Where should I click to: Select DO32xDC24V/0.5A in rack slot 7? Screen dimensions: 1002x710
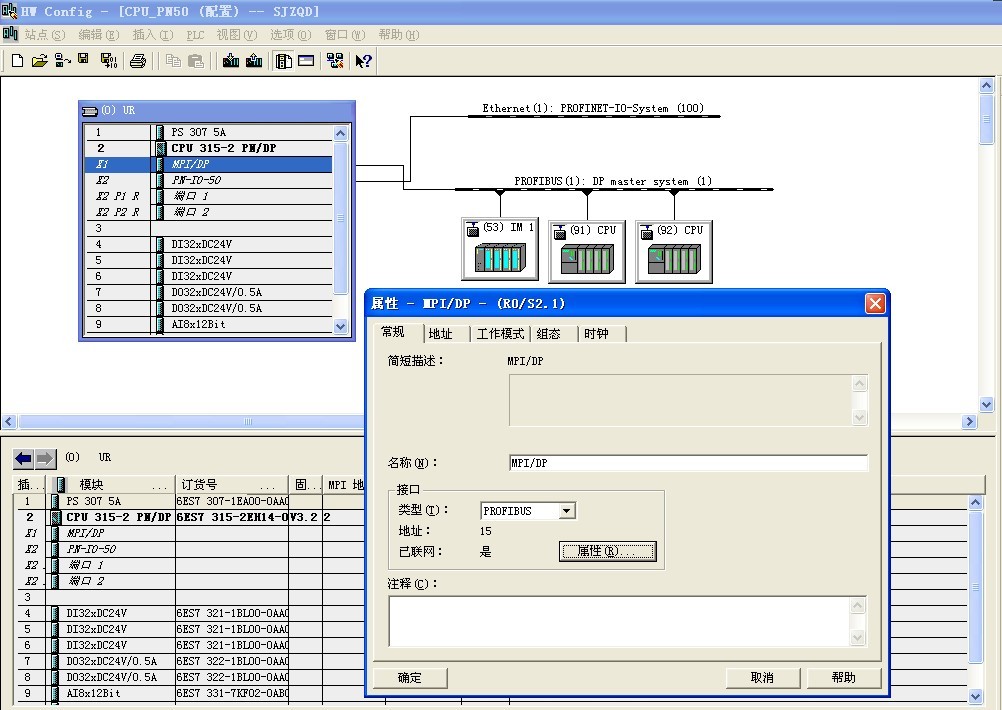click(x=210, y=292)
